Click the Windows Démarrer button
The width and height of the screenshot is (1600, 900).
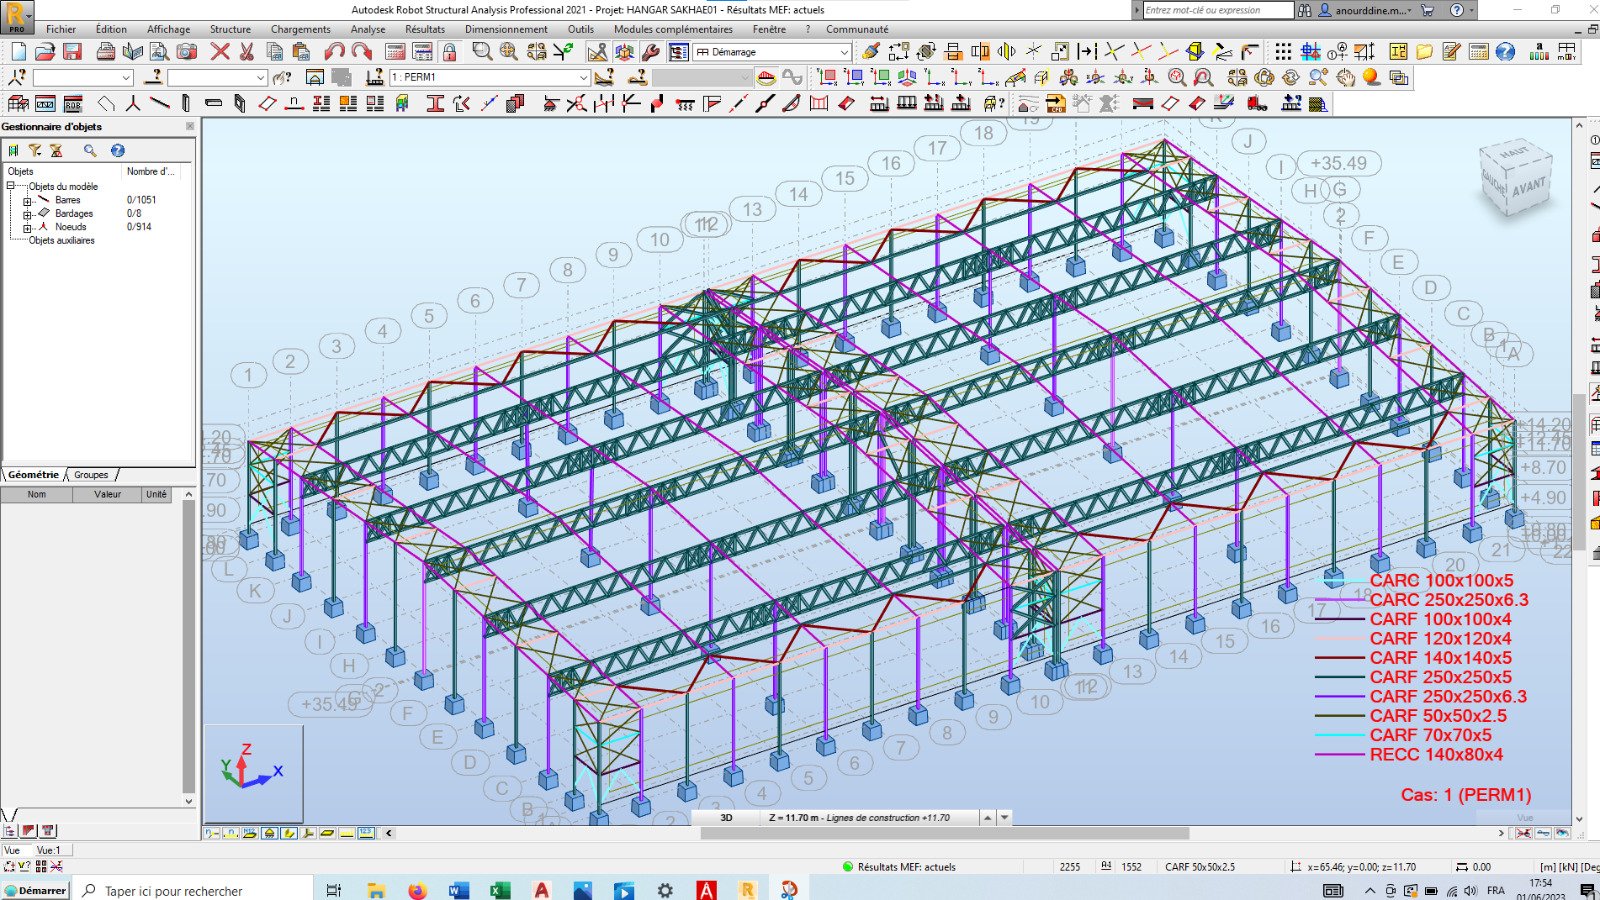(35, 890)
